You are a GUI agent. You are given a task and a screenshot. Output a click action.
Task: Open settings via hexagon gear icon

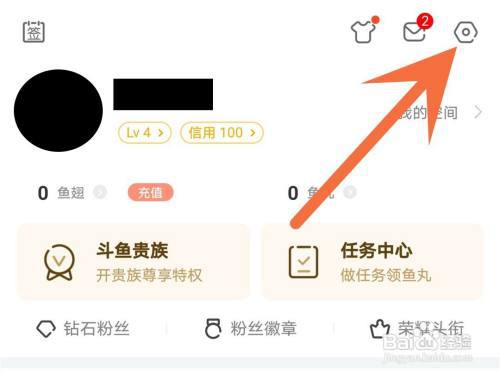tap(466, 32)
